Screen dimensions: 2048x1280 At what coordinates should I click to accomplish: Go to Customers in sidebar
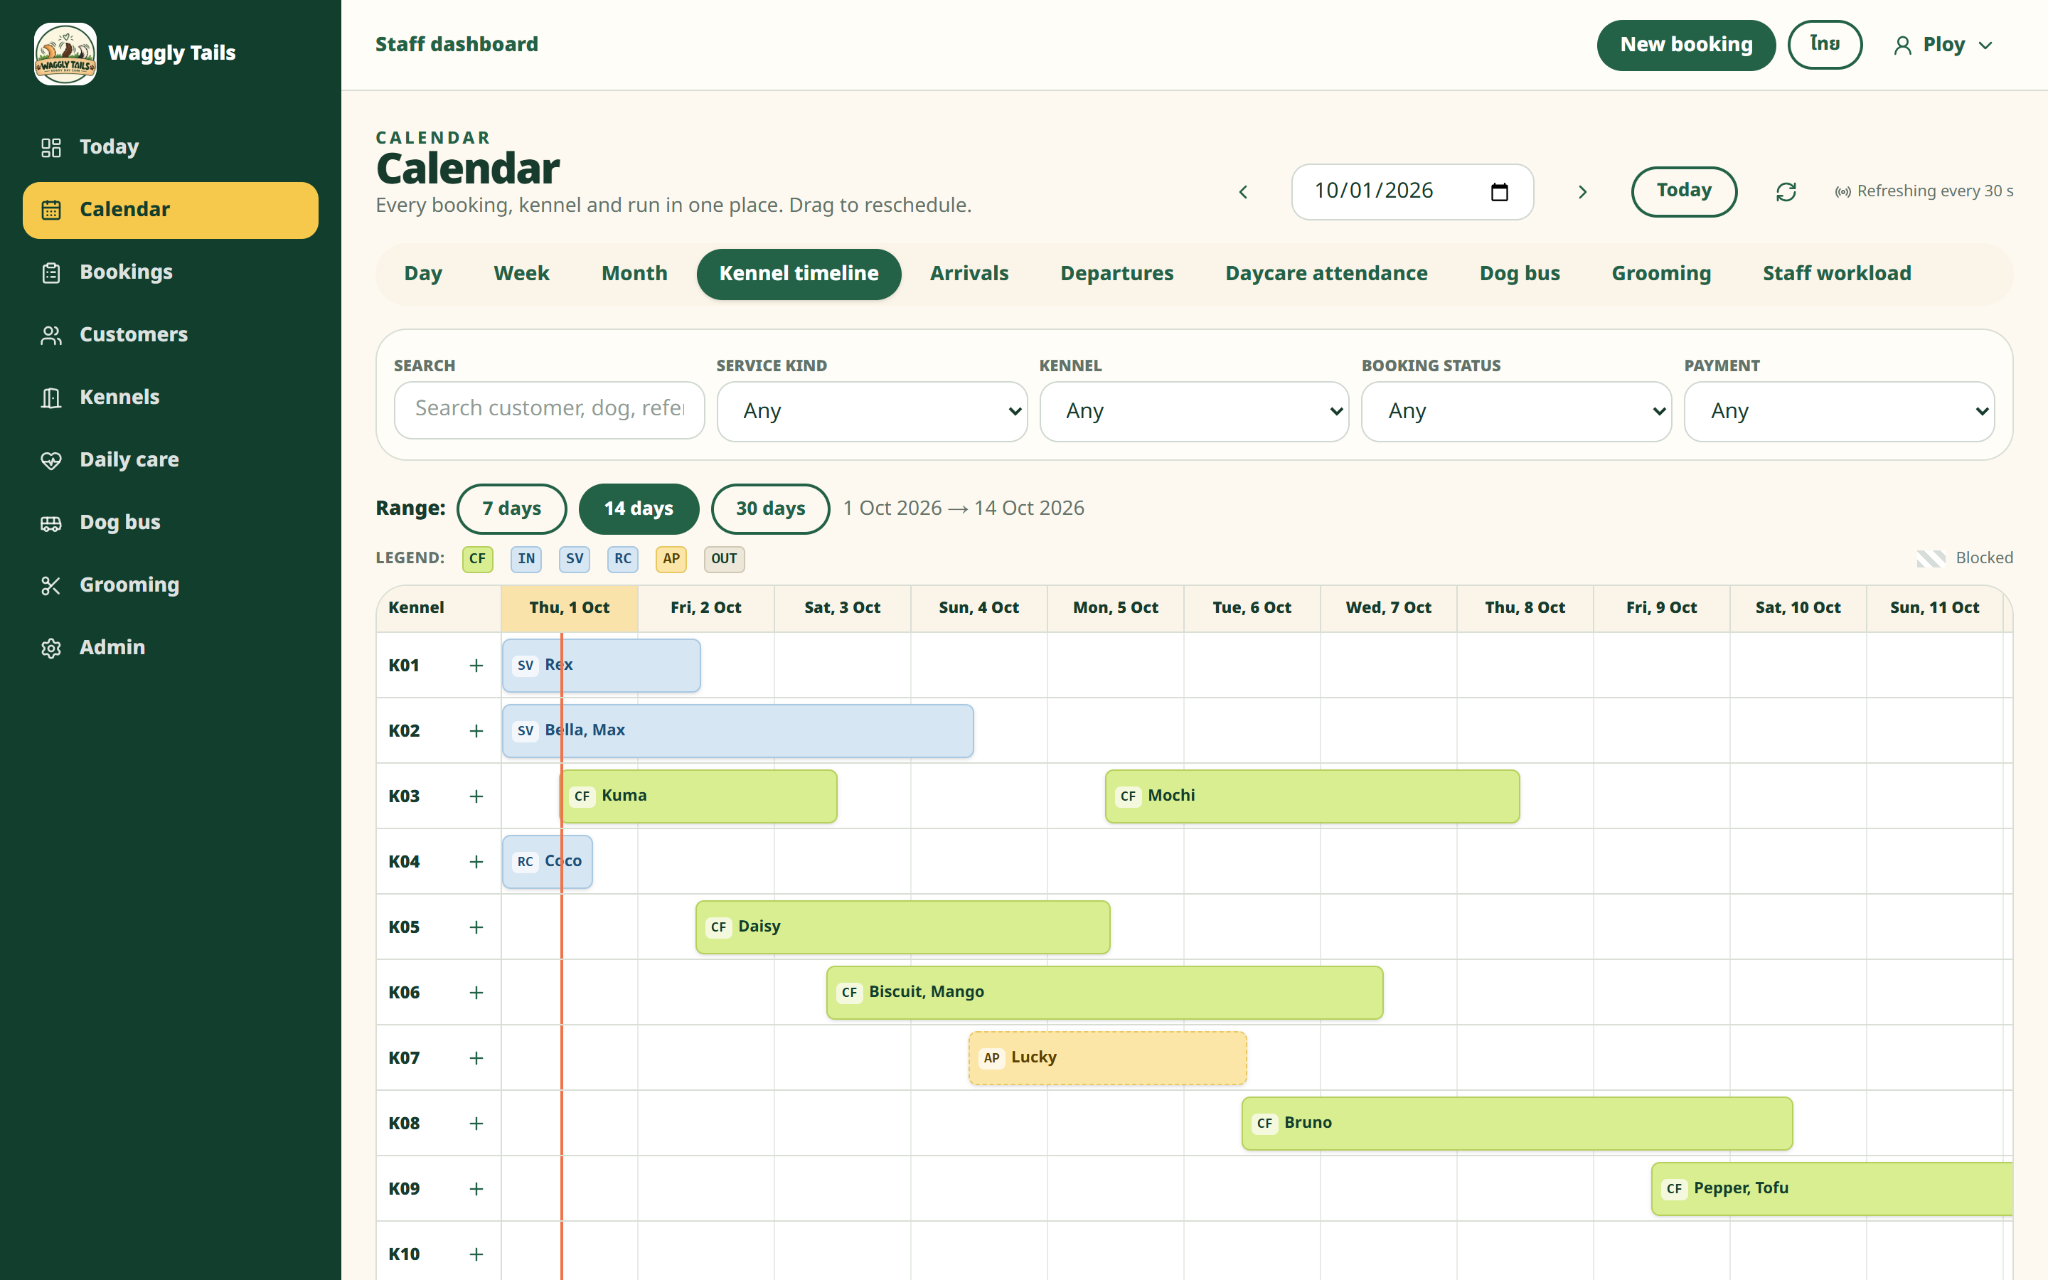(170, 335)
